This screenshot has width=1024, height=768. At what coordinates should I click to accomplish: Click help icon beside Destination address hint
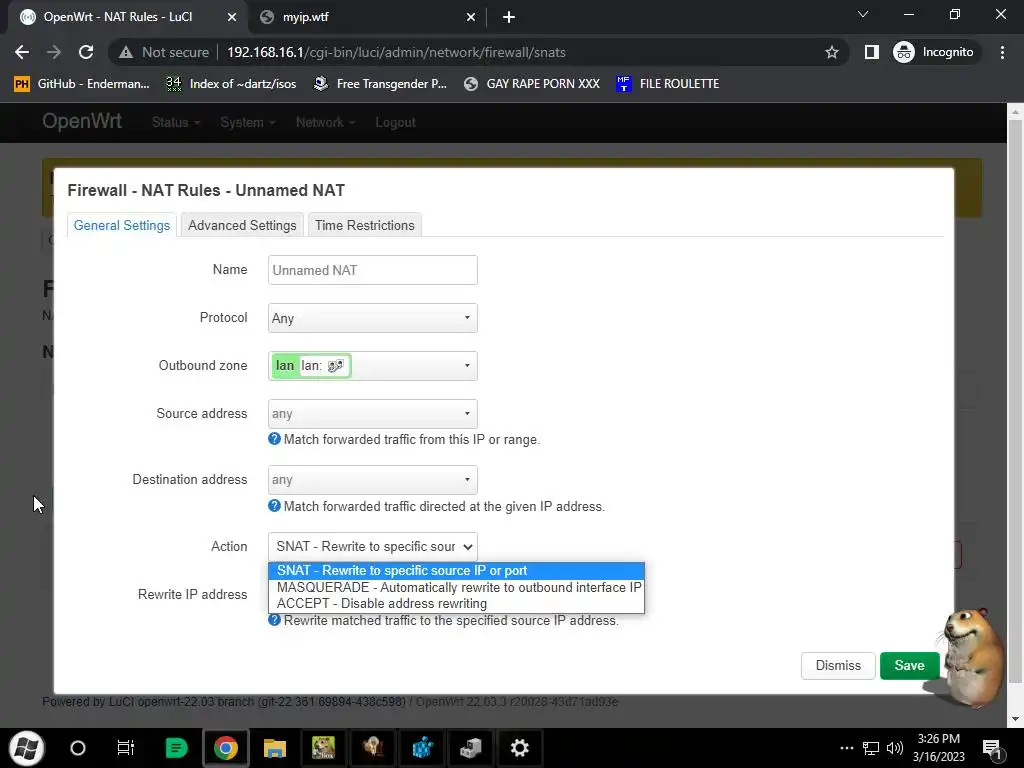(274, 506)
